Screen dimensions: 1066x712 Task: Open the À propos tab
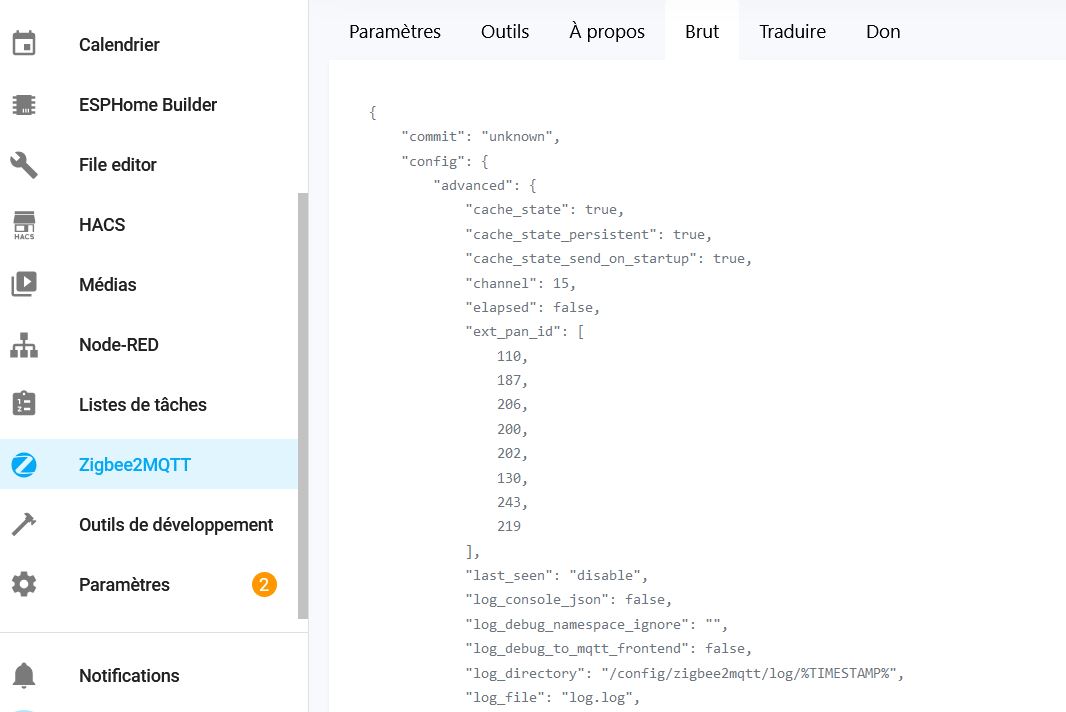pyautogui.click(x=607, y=31)
